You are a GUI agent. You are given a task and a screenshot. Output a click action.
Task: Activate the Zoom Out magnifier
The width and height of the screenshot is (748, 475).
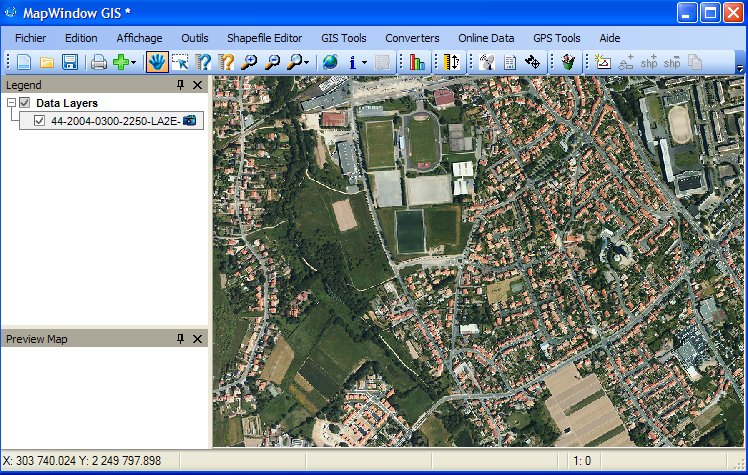273,62
